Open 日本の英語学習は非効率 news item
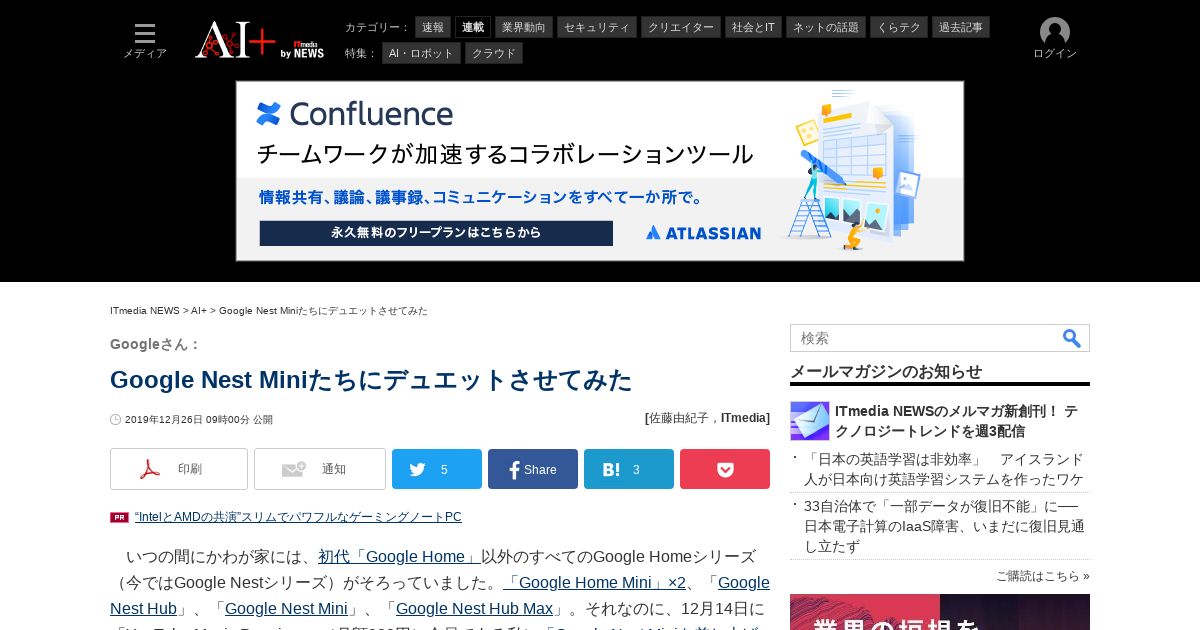Screen dimensions: 1200x630 944,469
